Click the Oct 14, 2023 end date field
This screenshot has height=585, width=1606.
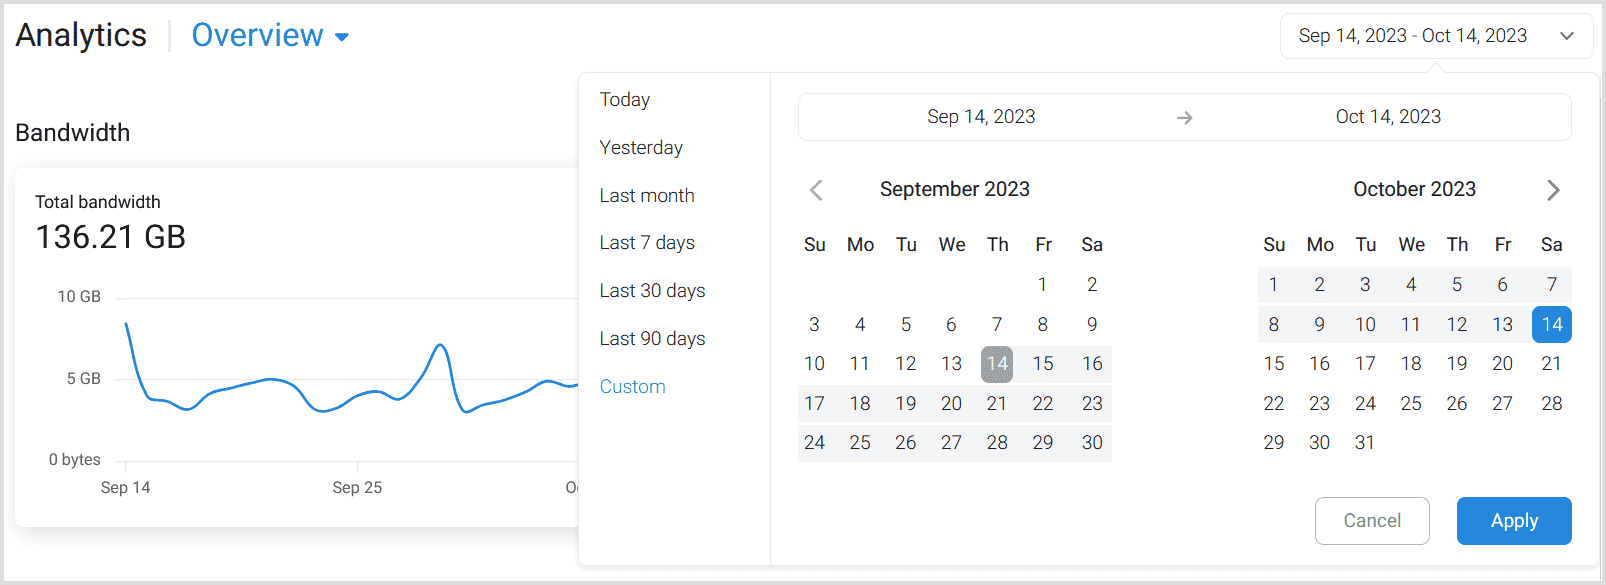[1388, 117]
